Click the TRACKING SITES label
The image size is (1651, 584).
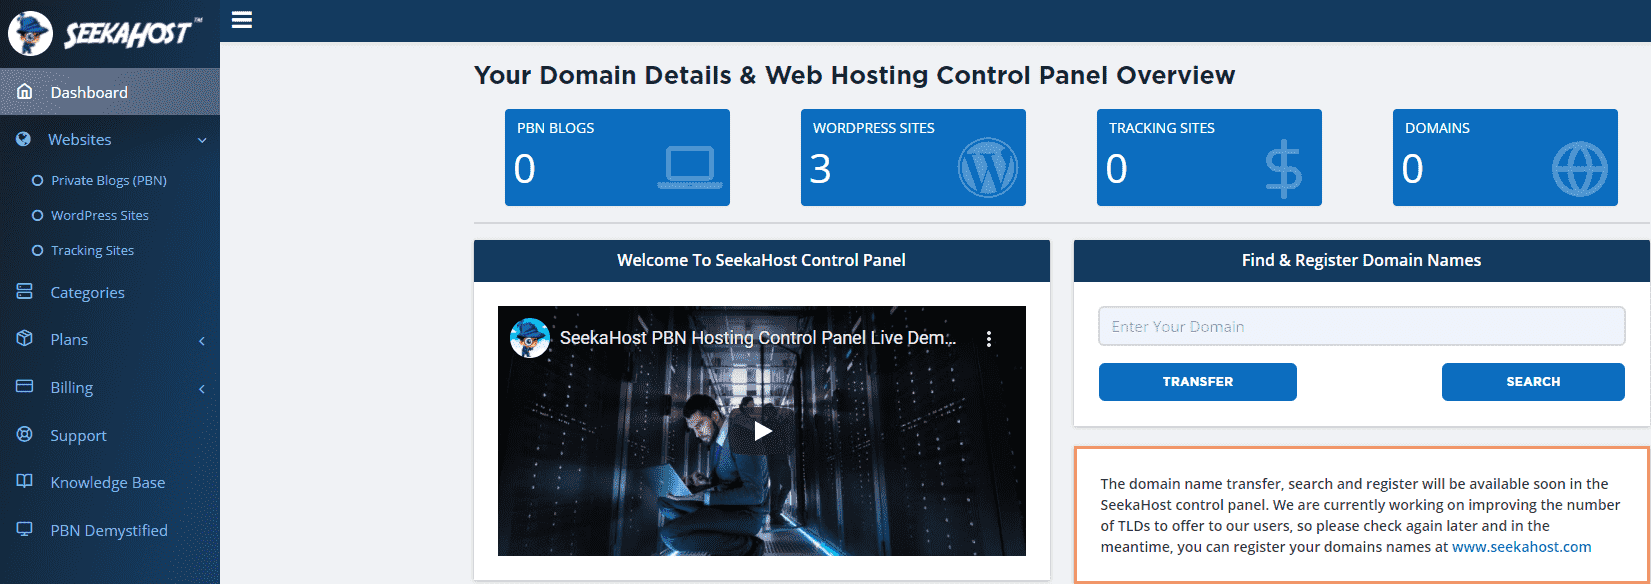(x=1161, y=128)
